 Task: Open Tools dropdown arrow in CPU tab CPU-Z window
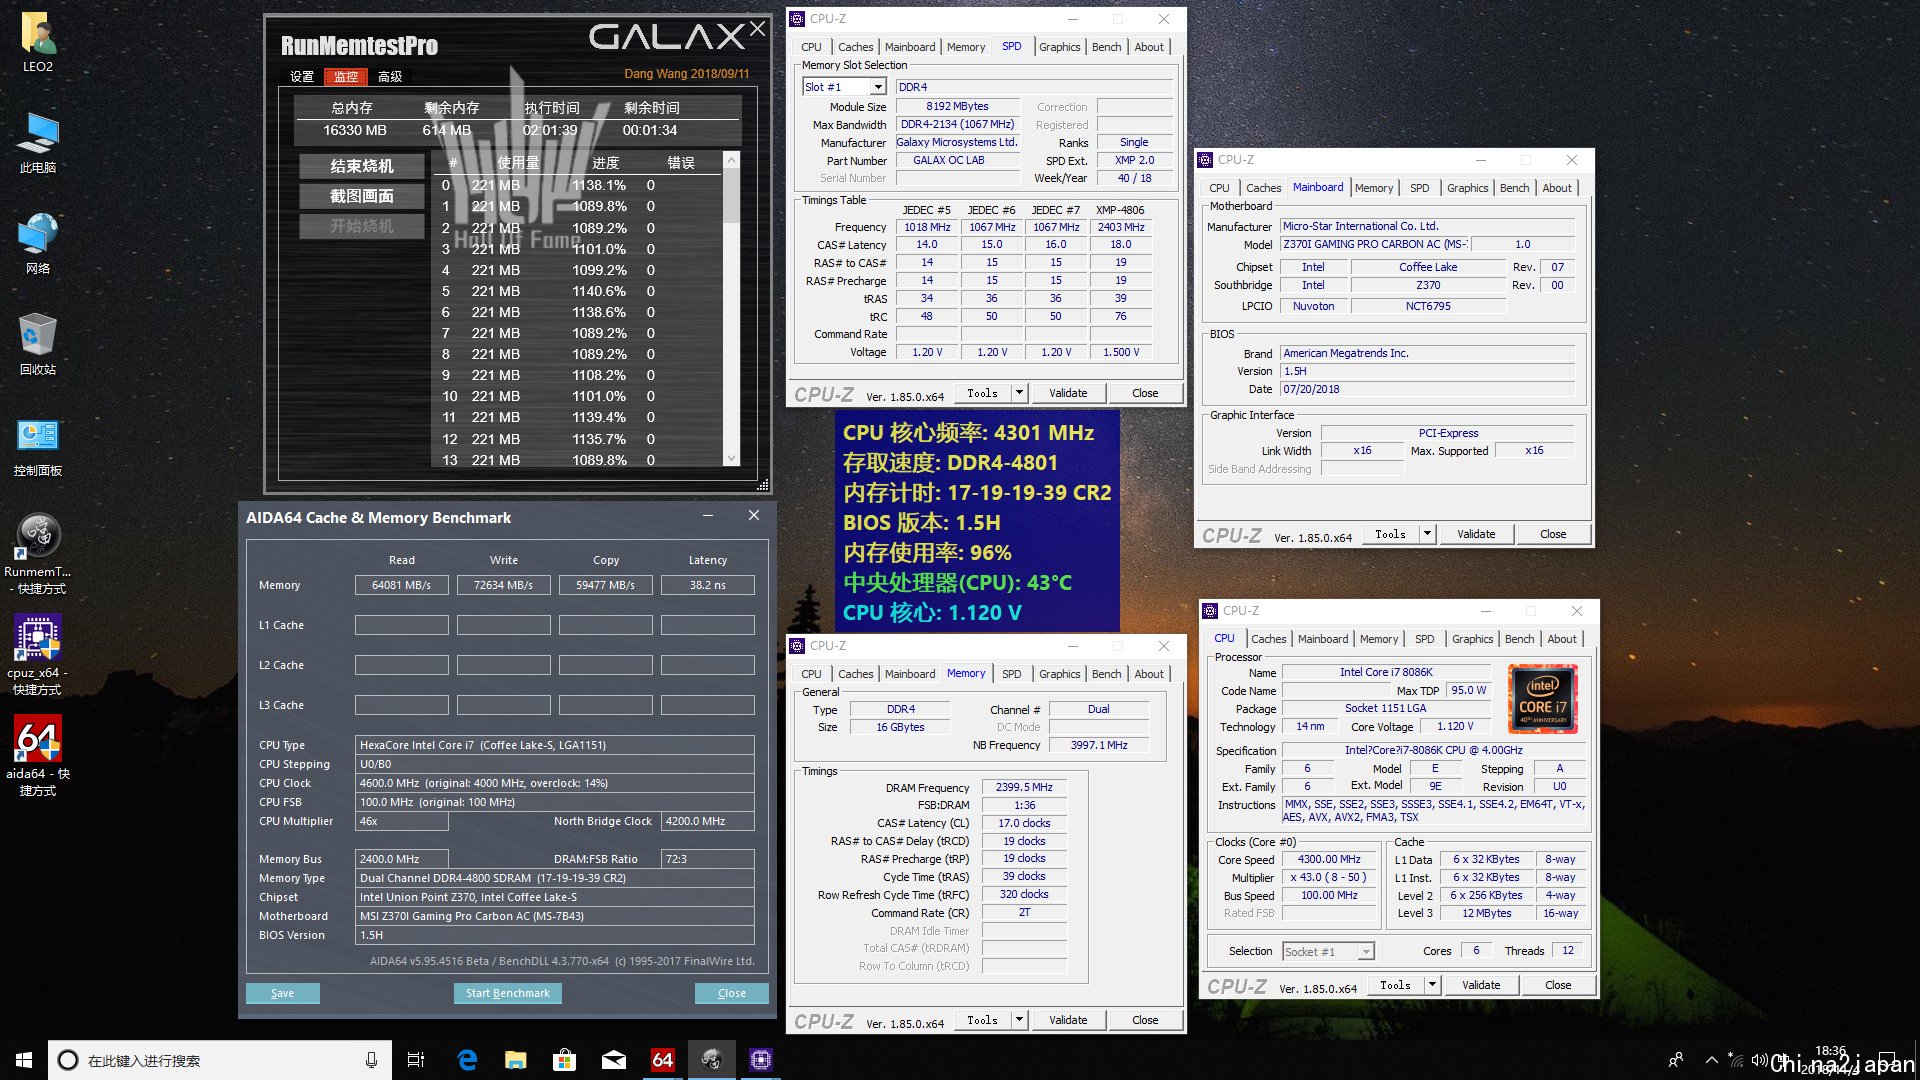click(x=1432, y=985)
